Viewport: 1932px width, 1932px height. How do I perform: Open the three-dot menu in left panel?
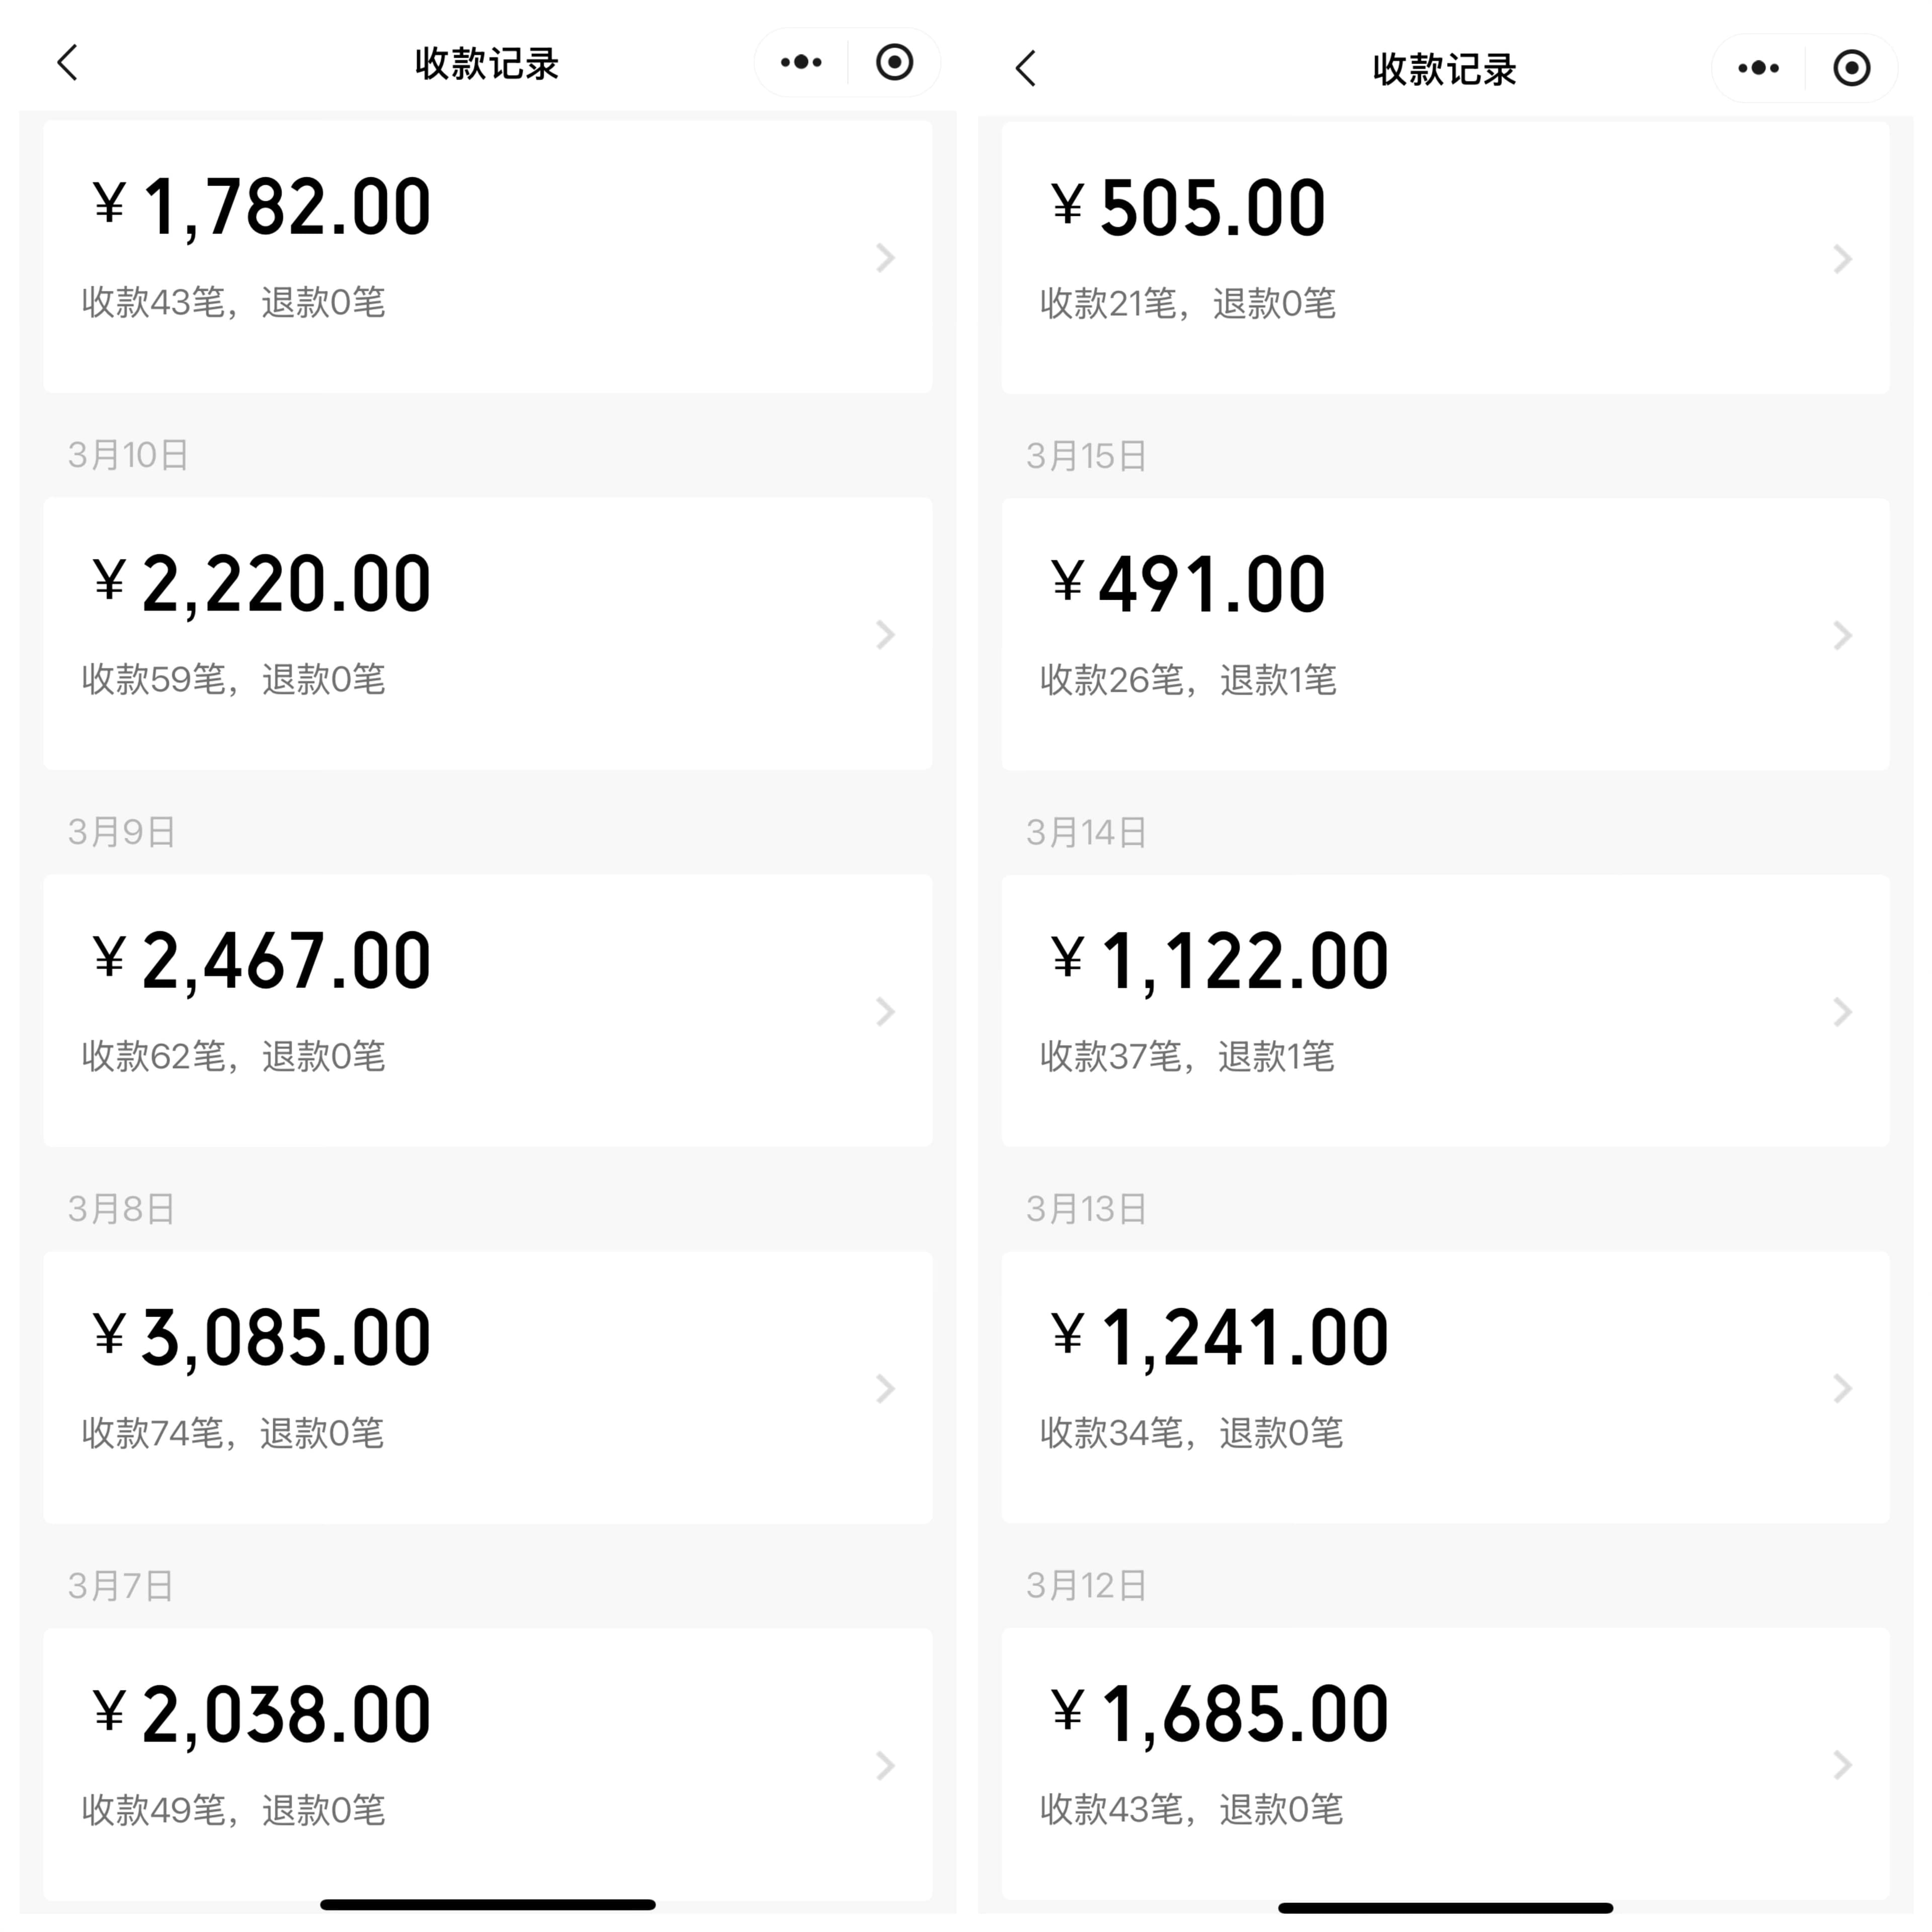[801, 63]
